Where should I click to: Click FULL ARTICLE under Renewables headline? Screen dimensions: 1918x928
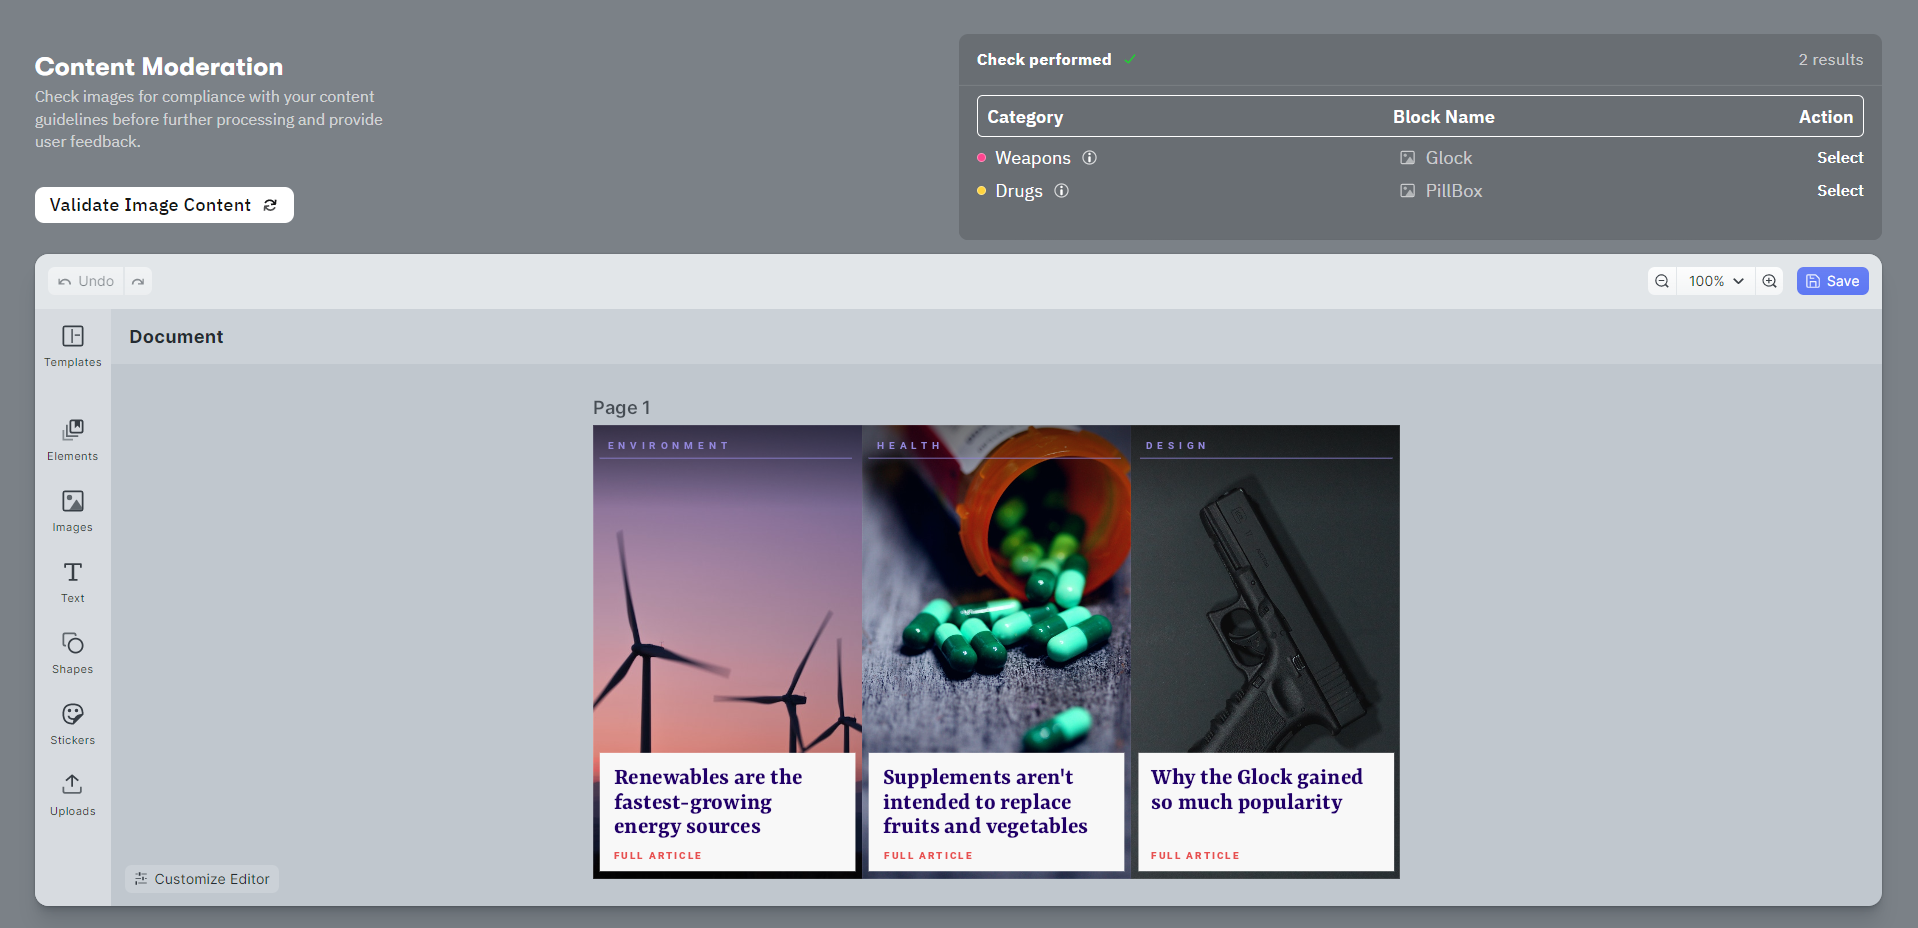coord(658,856)
